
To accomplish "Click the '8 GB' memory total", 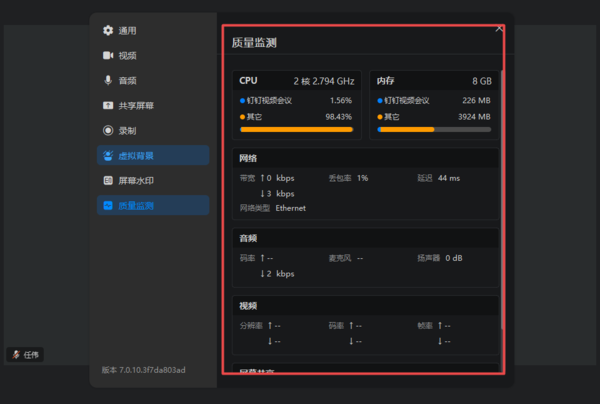I will coord(482,81).
